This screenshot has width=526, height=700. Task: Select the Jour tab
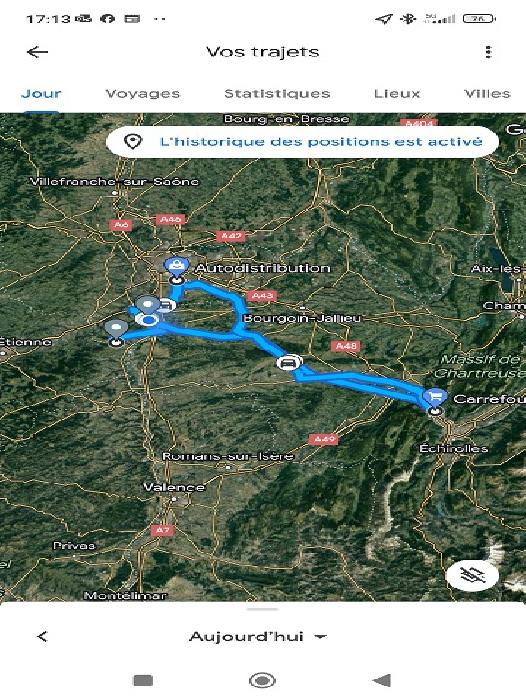[x=41, y=94]
